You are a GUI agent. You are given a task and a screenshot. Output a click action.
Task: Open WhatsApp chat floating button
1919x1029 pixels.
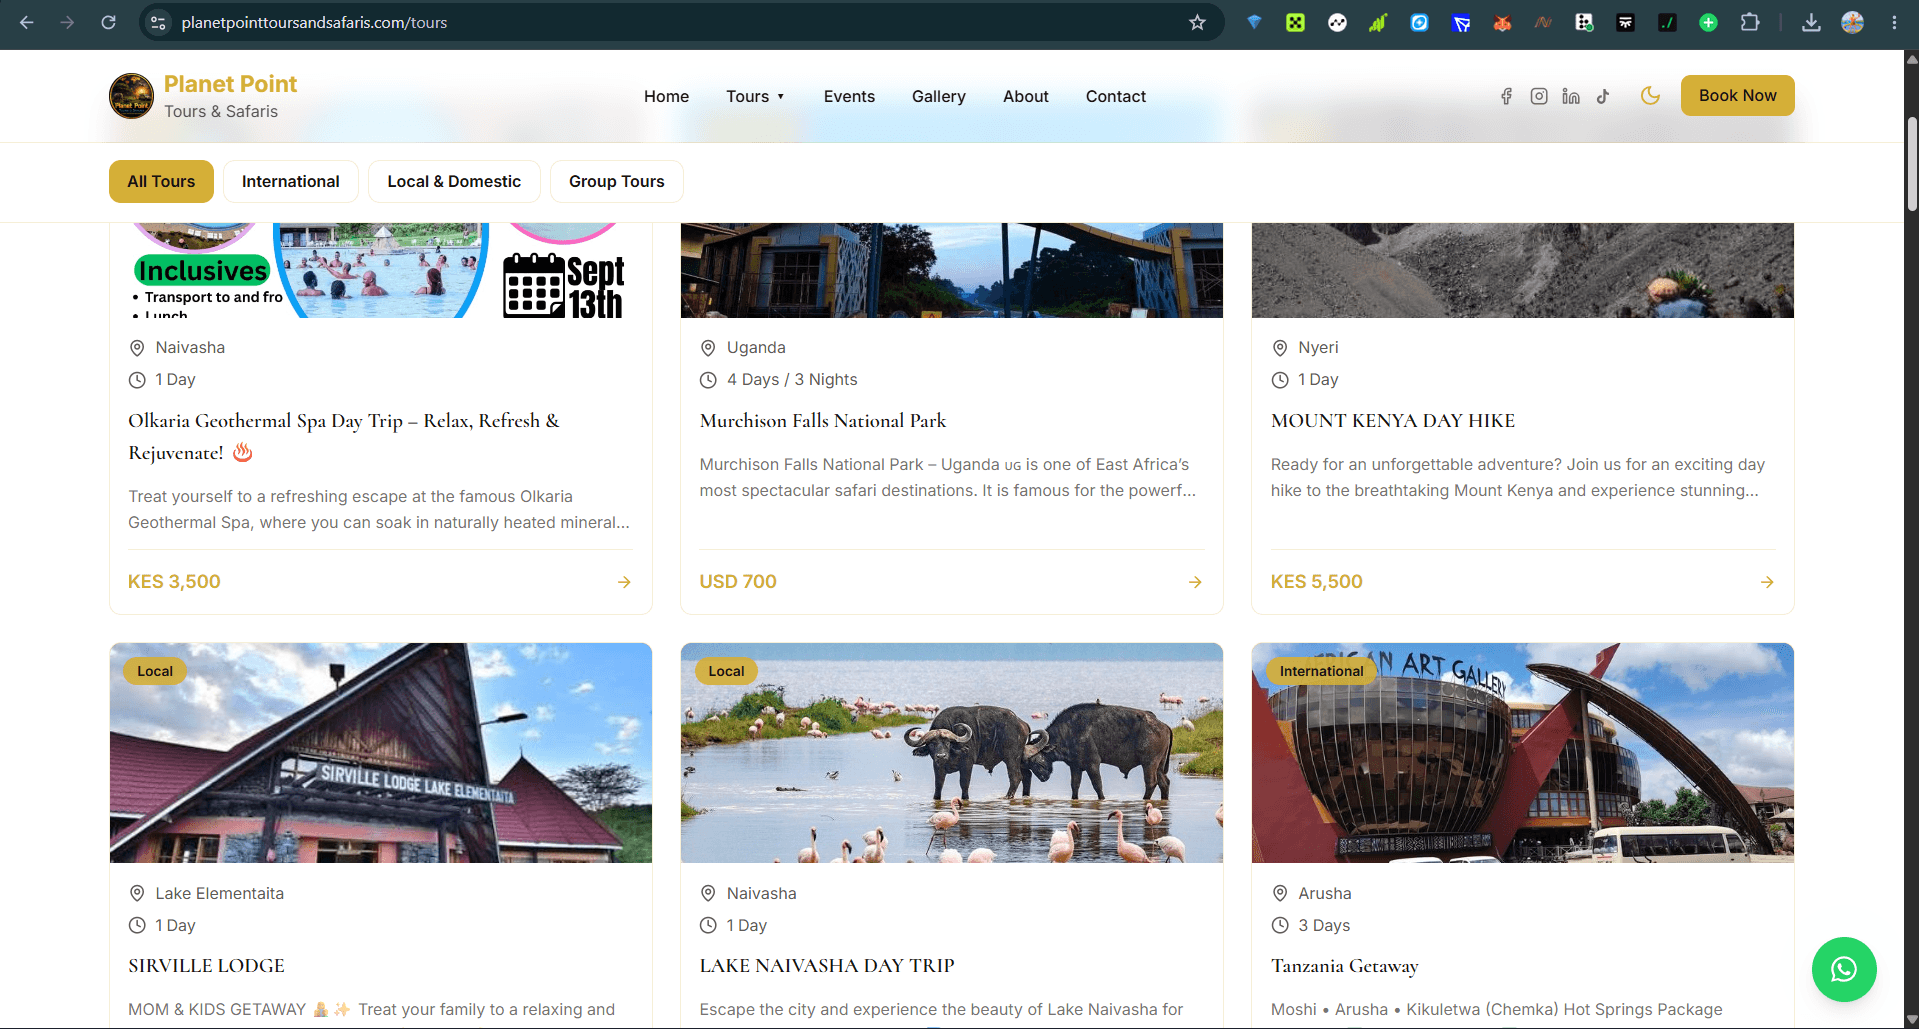click(x=1844, y=969)
